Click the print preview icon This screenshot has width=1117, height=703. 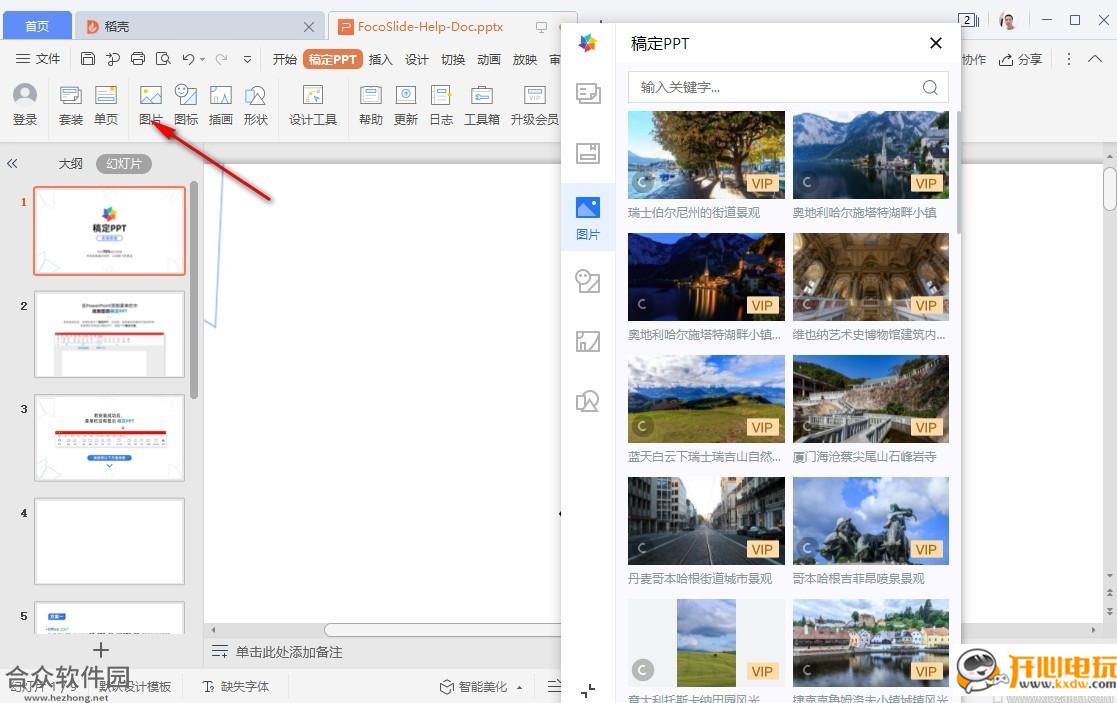(x=163, y=59)
